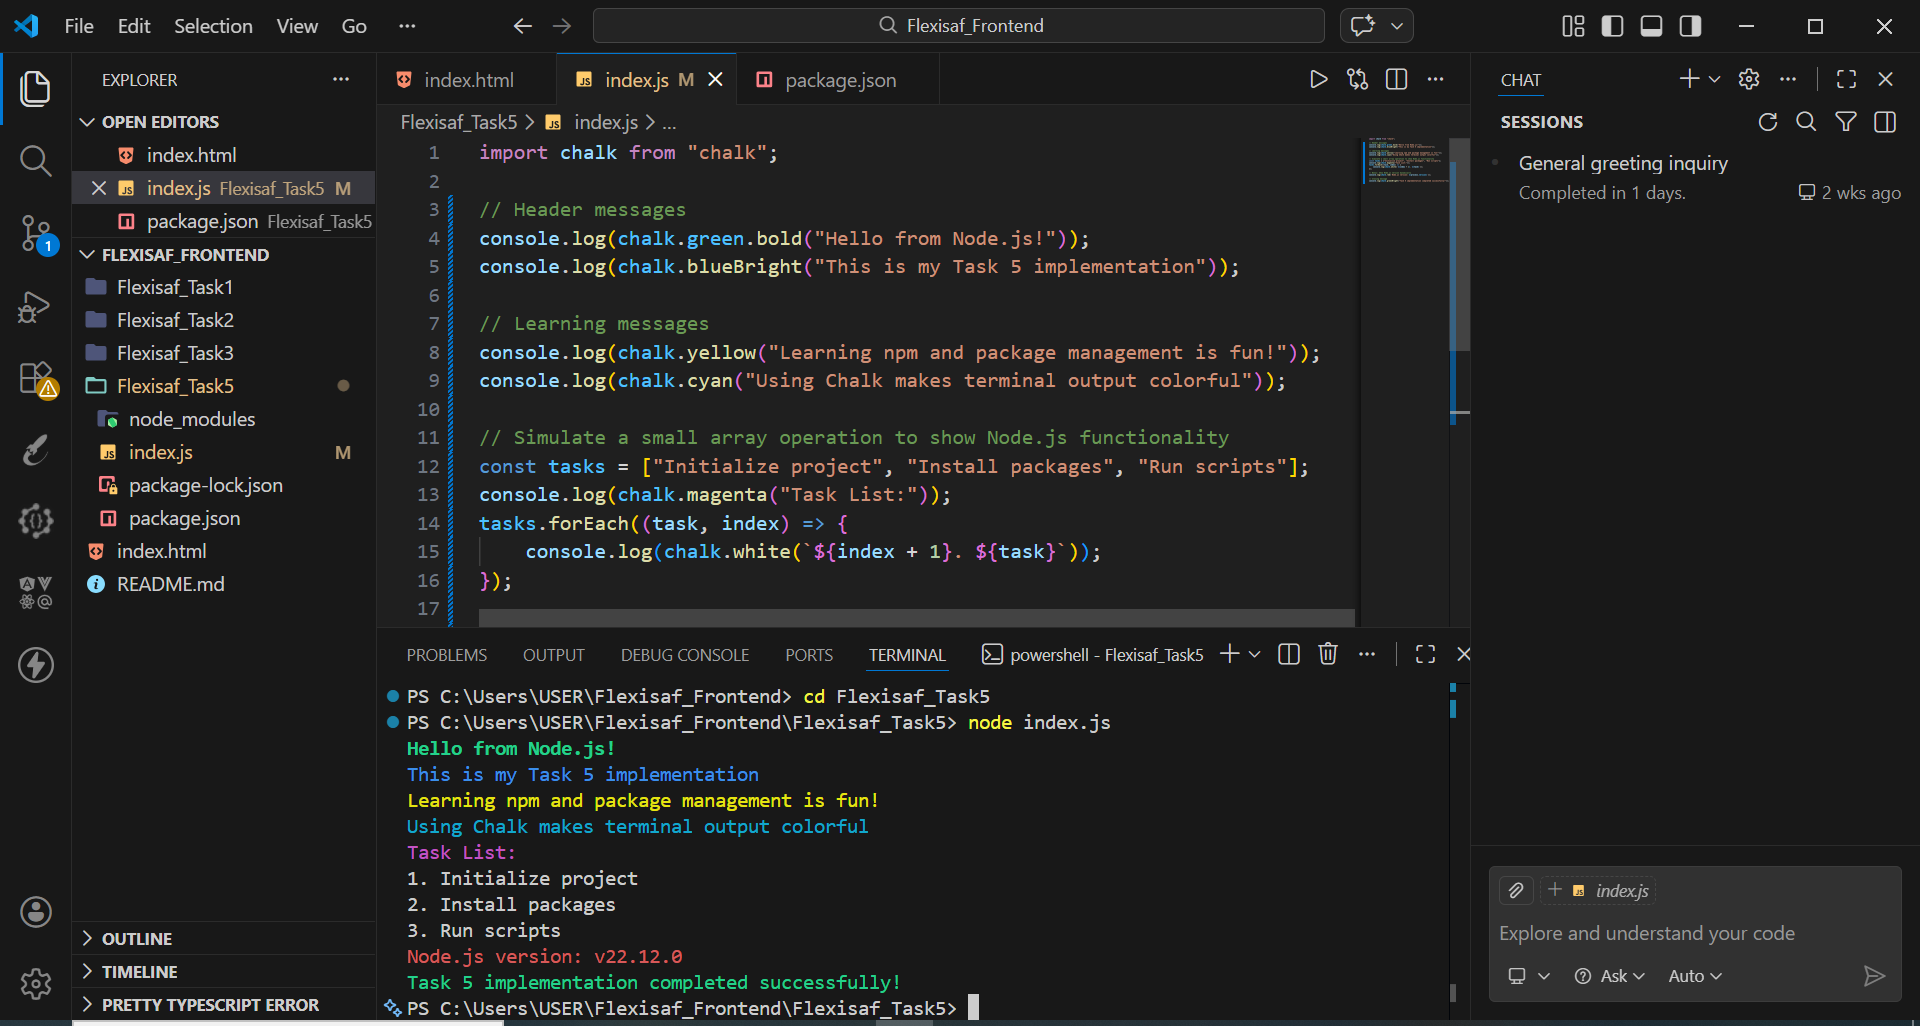Split the editor to the right
The height and width of the screenshot is (1026, 1920).
click(x=1396, y=80)
